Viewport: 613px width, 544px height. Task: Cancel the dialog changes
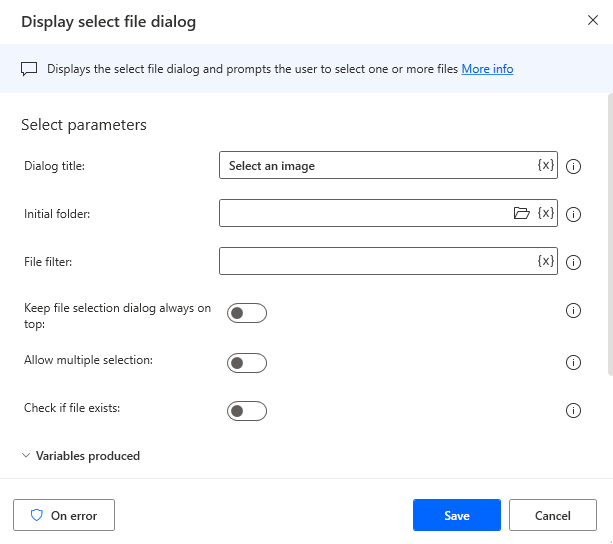tap(552, 515)
